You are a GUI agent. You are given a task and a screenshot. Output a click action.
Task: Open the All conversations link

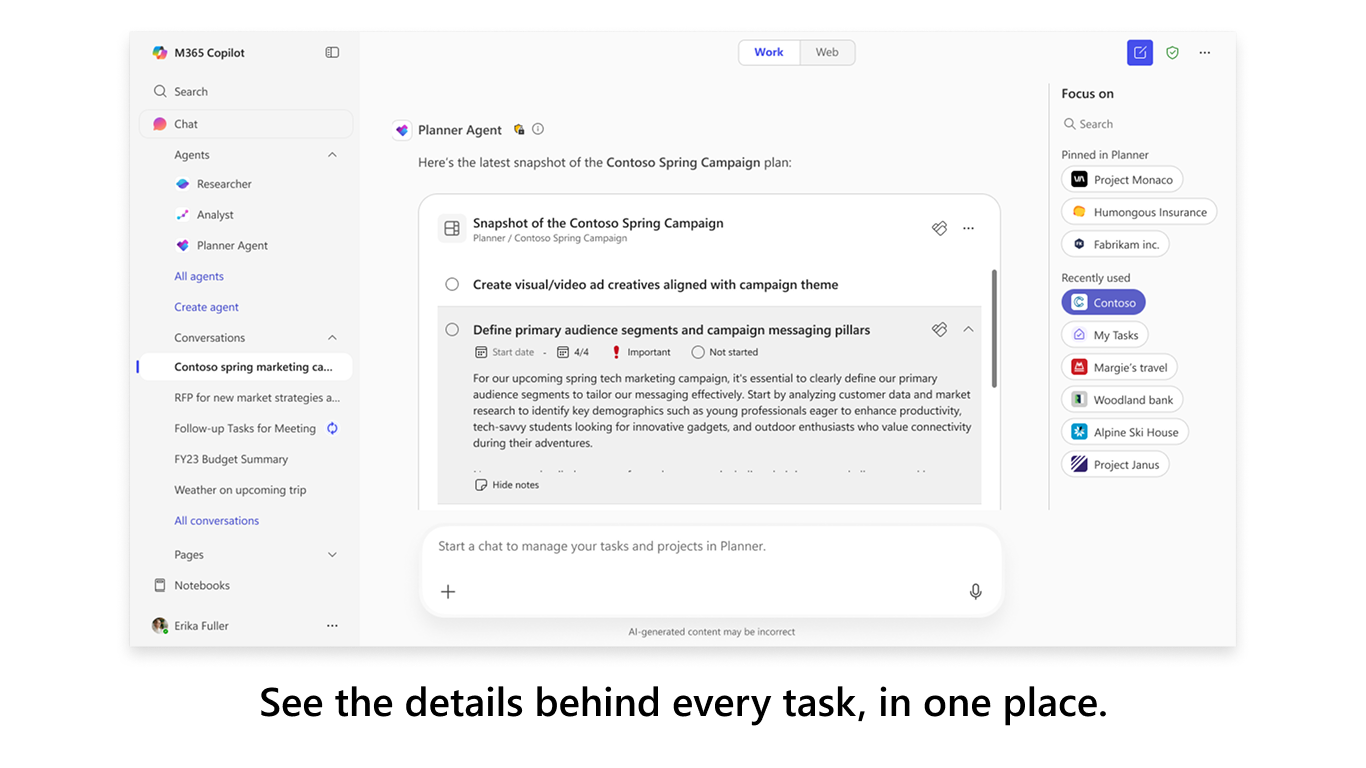(x=216, y=521)
